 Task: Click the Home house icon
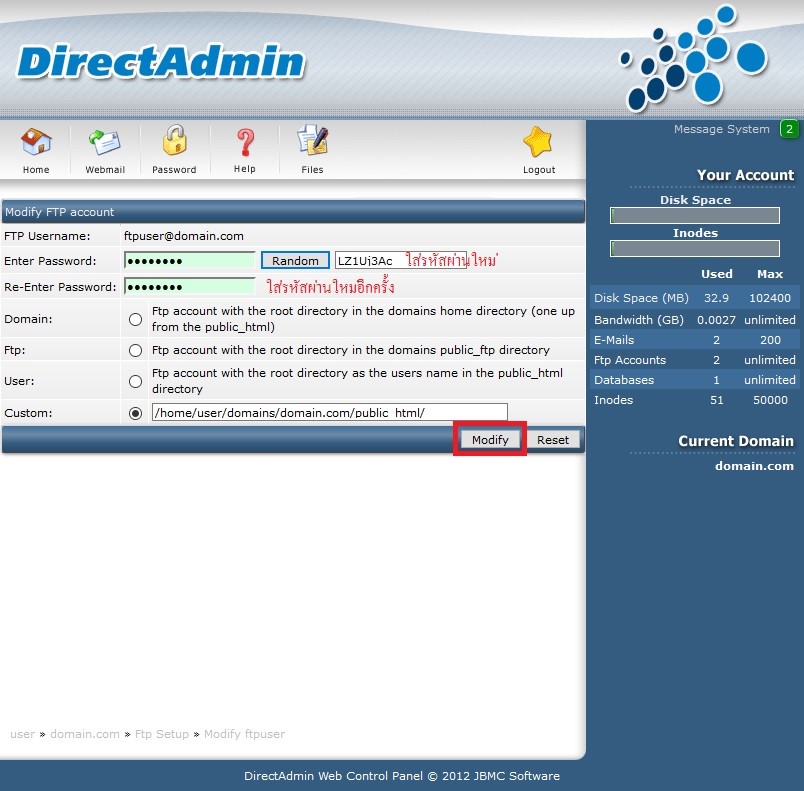(36, 141)
